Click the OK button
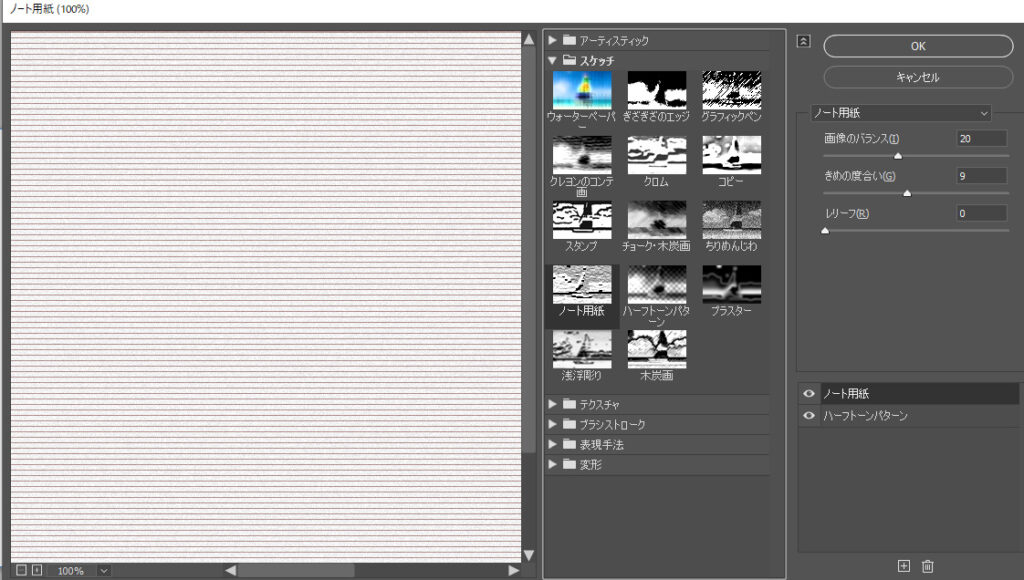Viewport: 1024px width, 580px height. coord(918,46)
